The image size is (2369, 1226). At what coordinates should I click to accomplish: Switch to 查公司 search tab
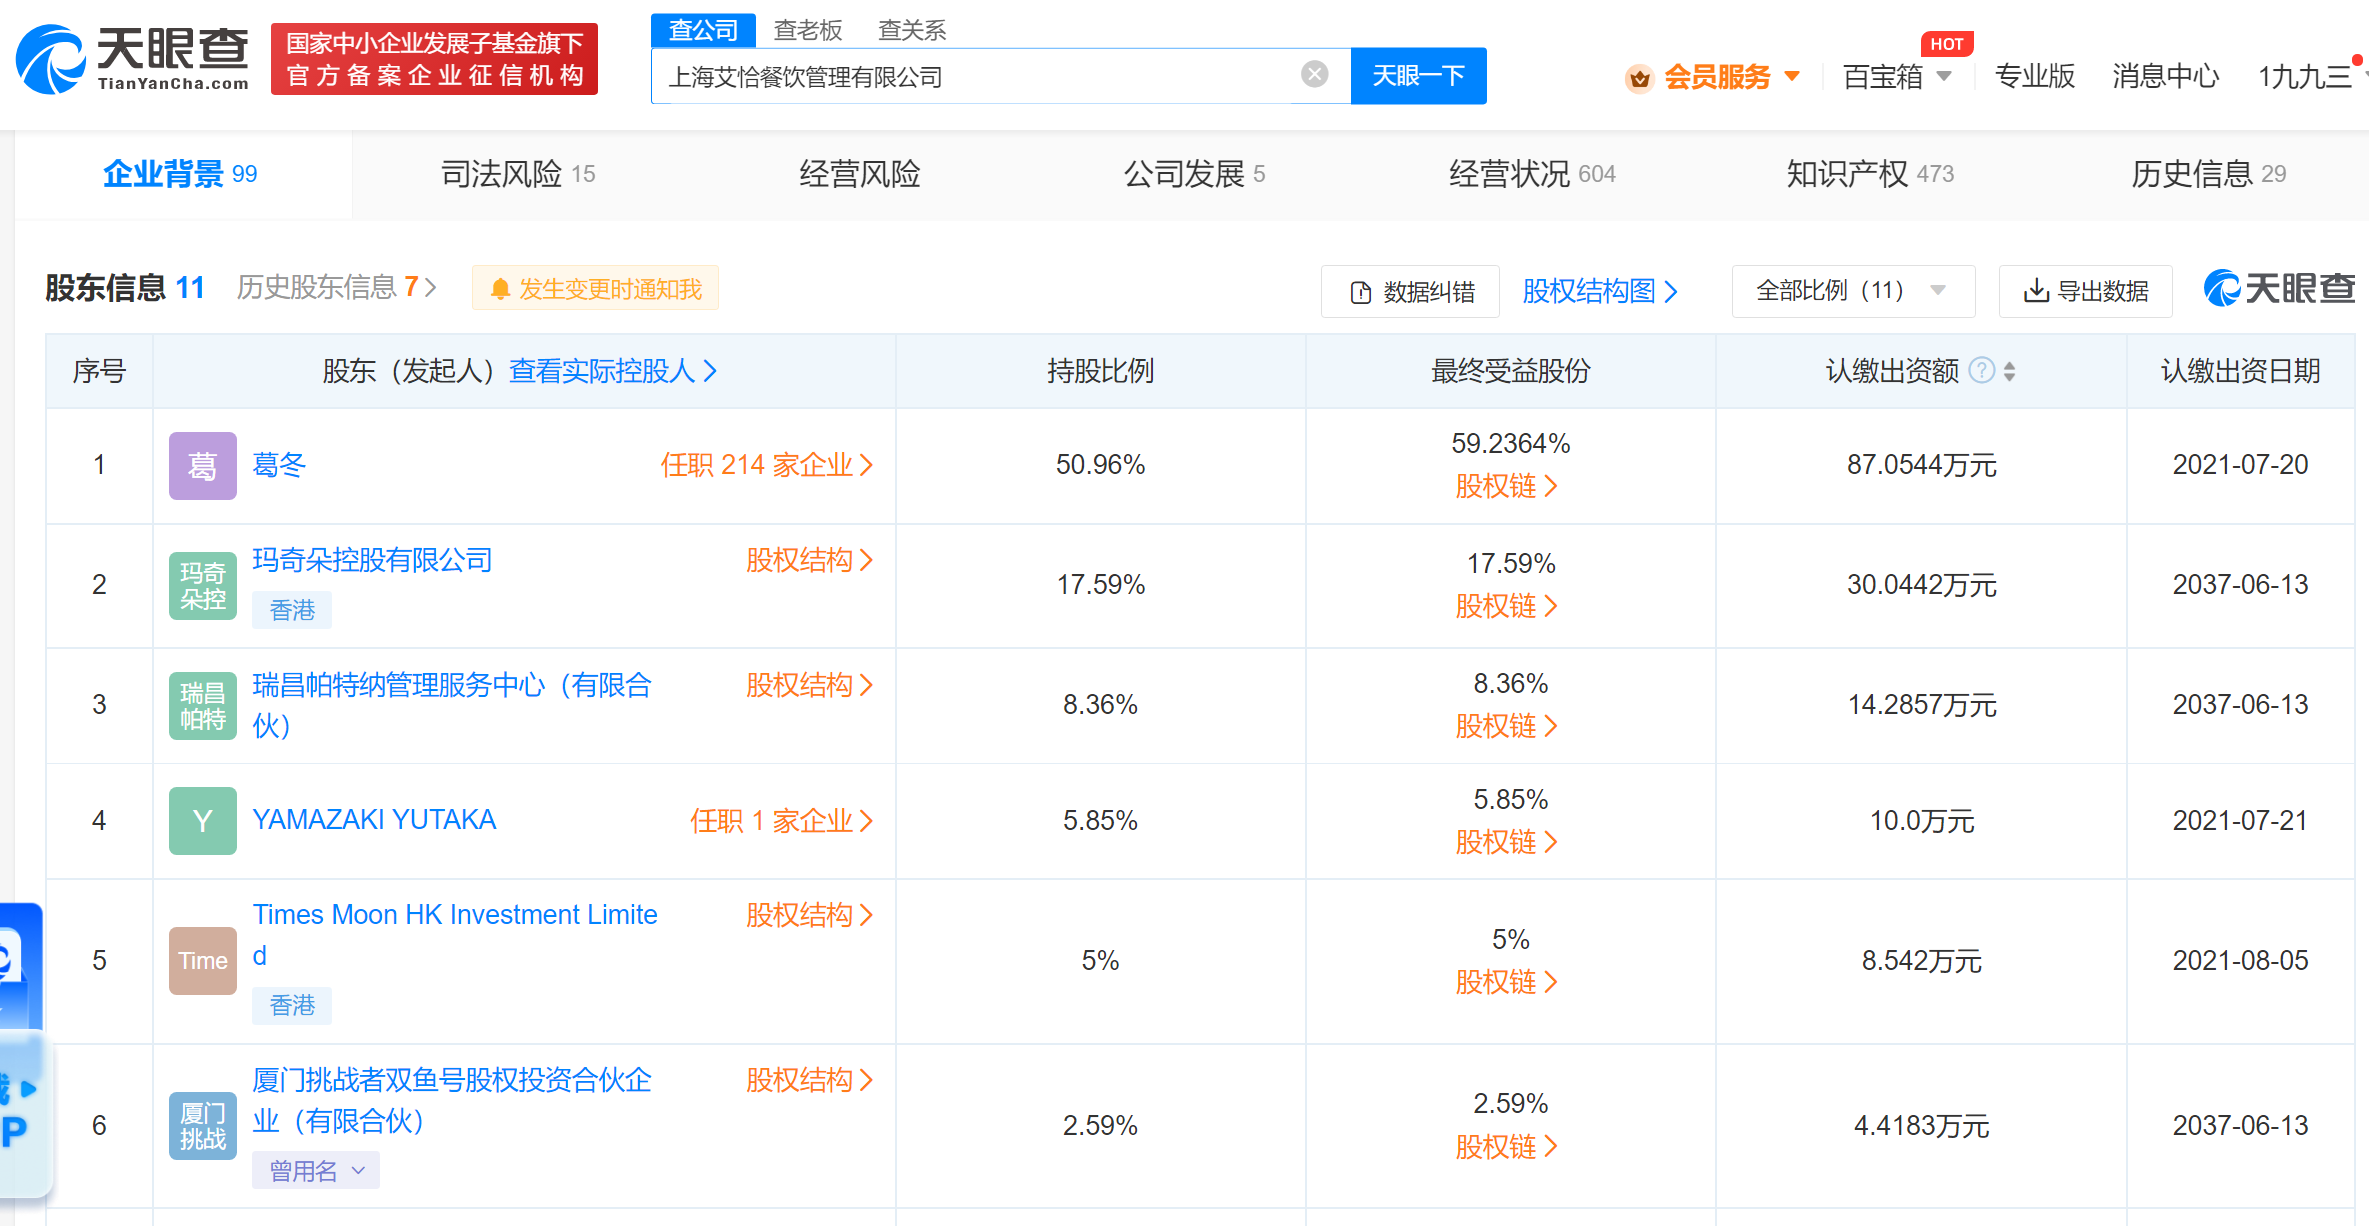[x=703, y=30]
